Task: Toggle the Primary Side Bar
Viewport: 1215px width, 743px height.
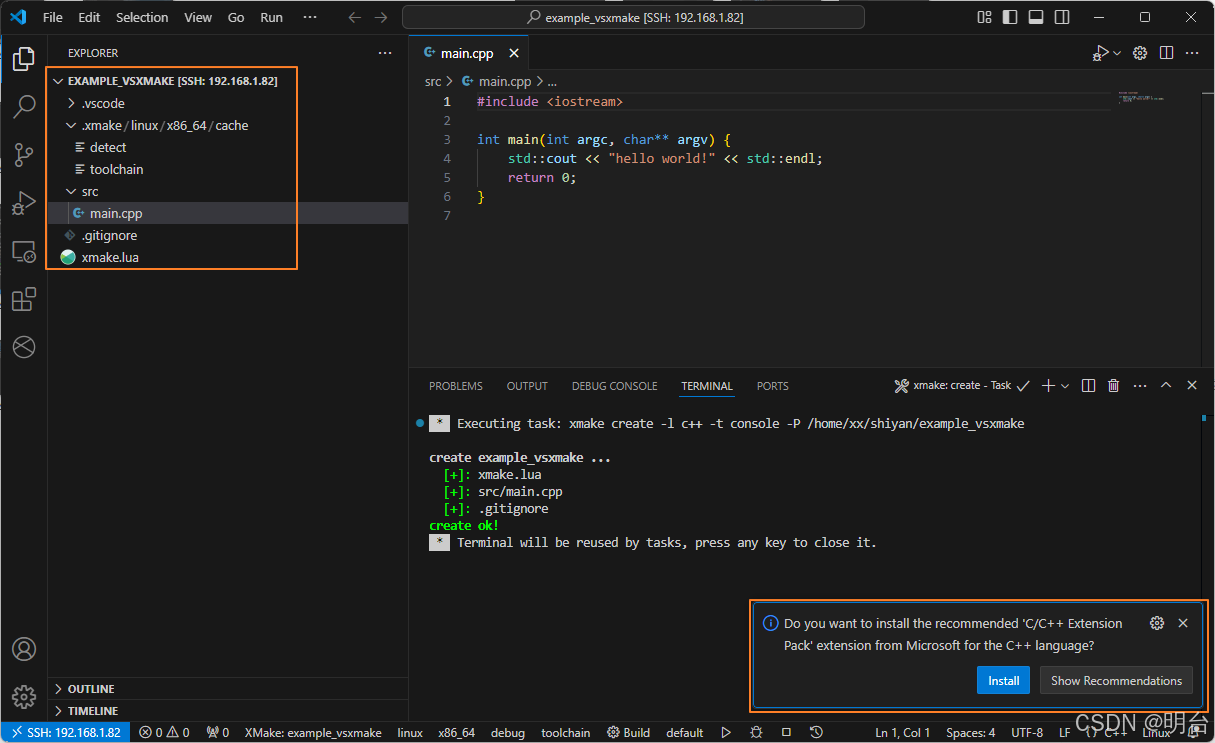Action: tap(1010, 17)
